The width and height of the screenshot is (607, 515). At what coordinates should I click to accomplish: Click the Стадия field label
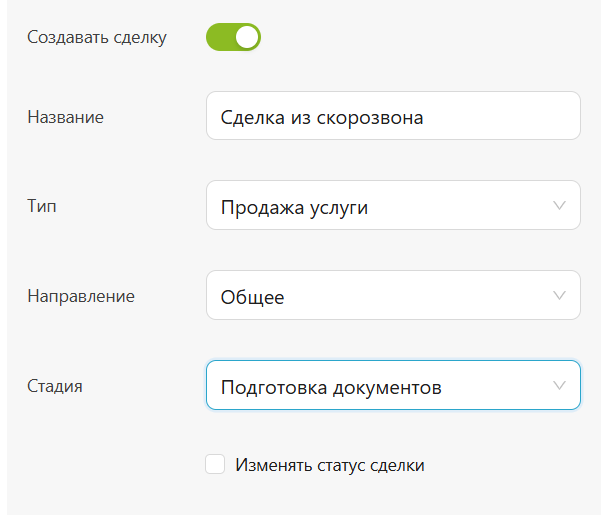pos(55,385)
